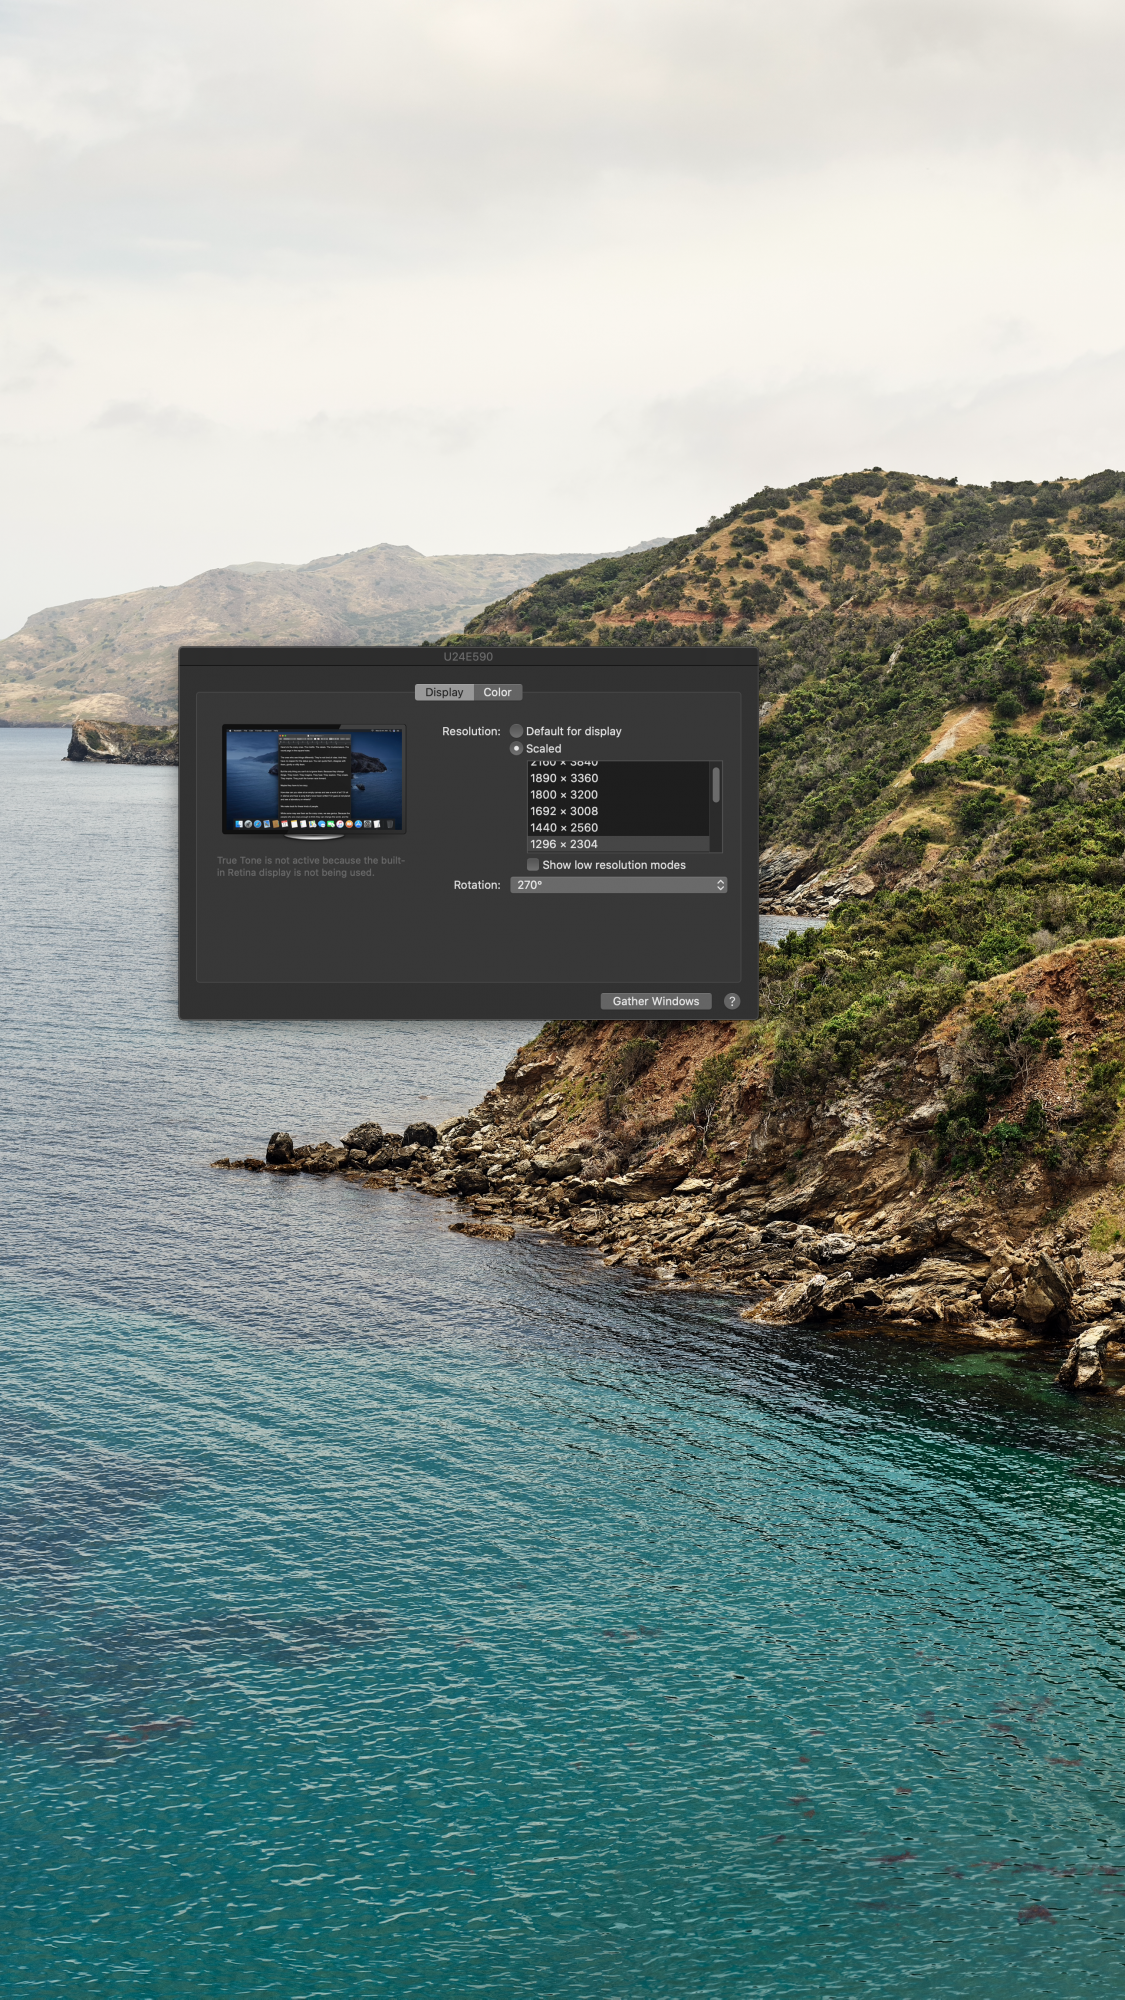The image size is (1125, 2000).
Task: Pick the 1440 × 2560 resolution
Action: pyautogui.click(x=618, y=828)
